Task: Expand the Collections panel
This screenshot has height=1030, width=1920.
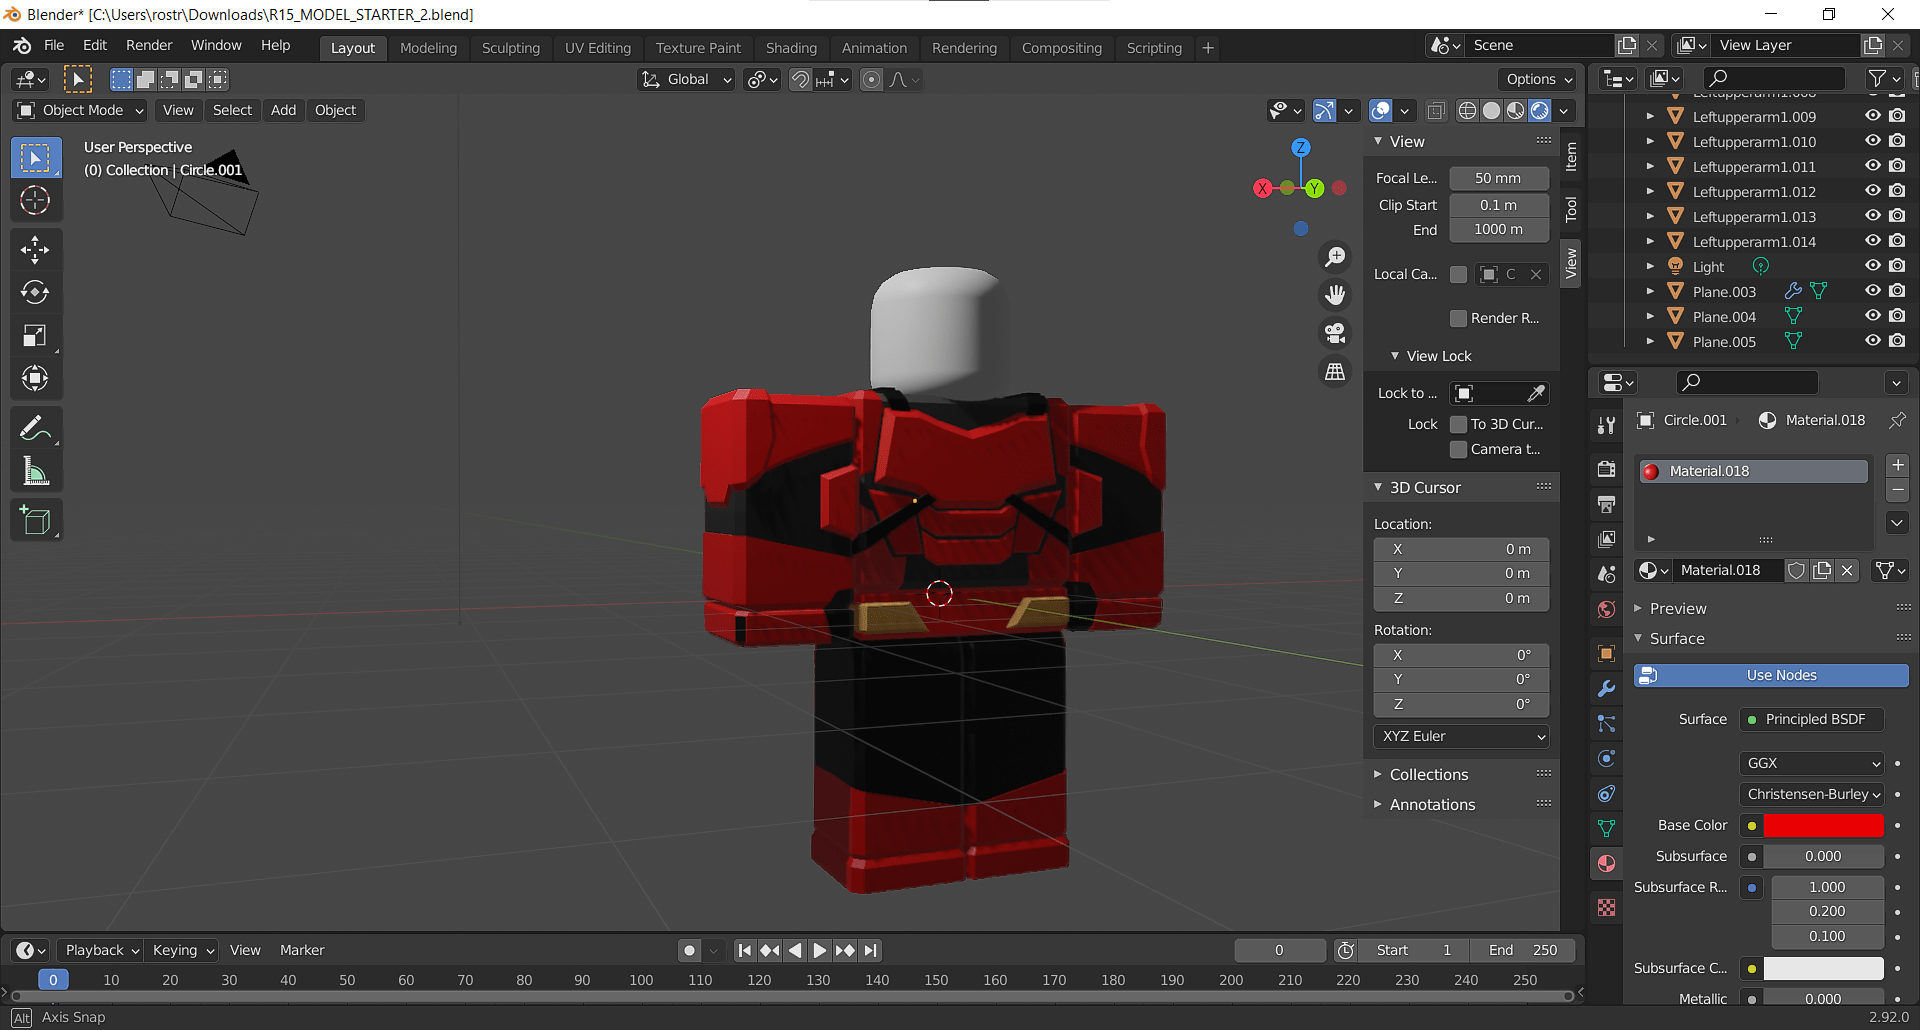Action: 1428,775
